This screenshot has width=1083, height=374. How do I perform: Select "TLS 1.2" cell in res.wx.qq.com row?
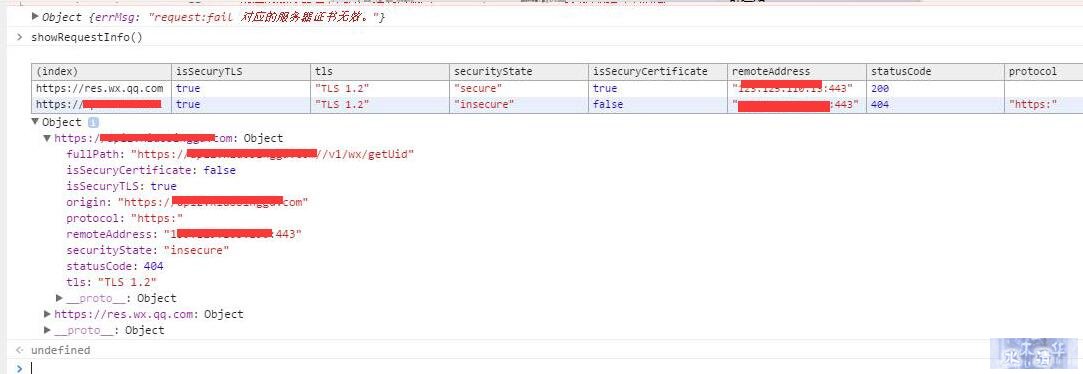point(381,88)
